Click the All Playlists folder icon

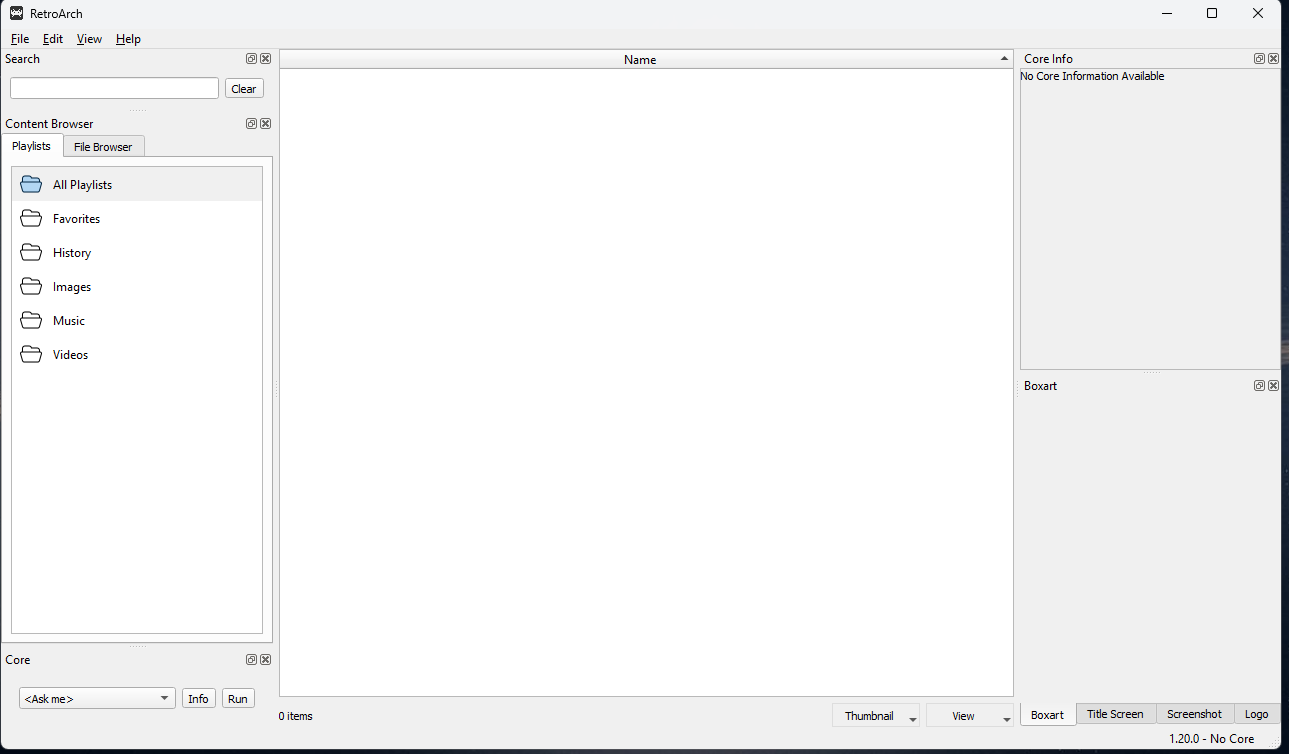[x=31, y=185]
